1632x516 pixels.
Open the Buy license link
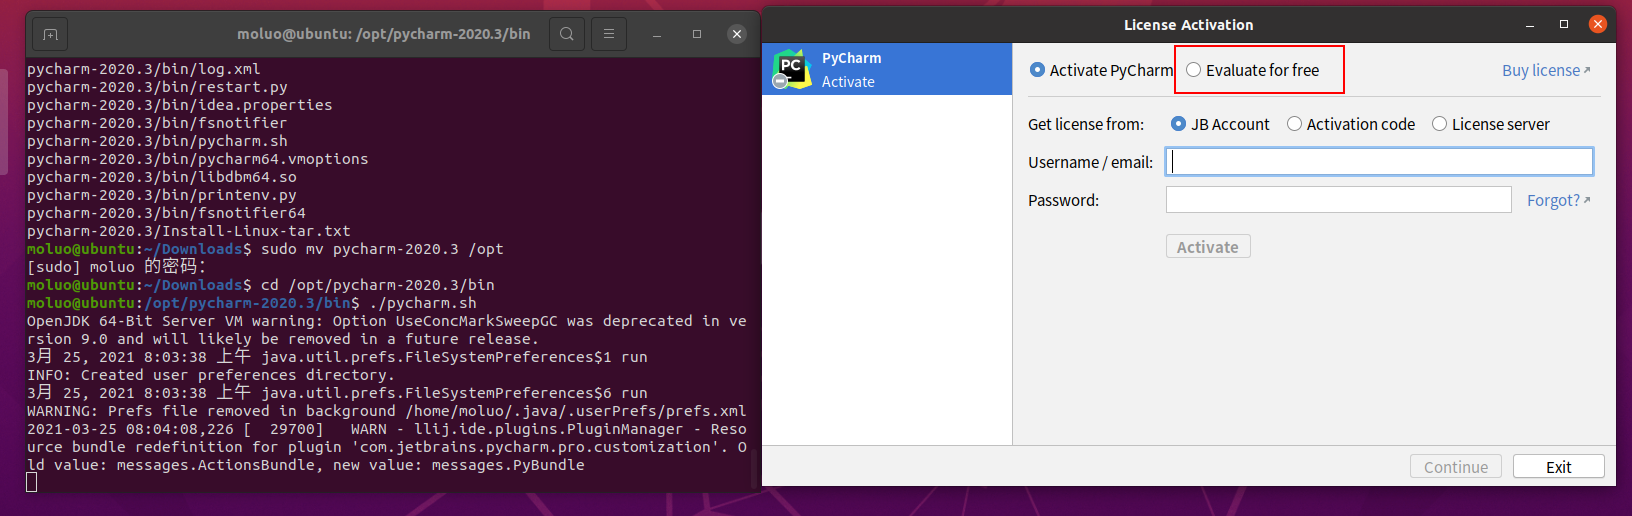[1545, 70]
